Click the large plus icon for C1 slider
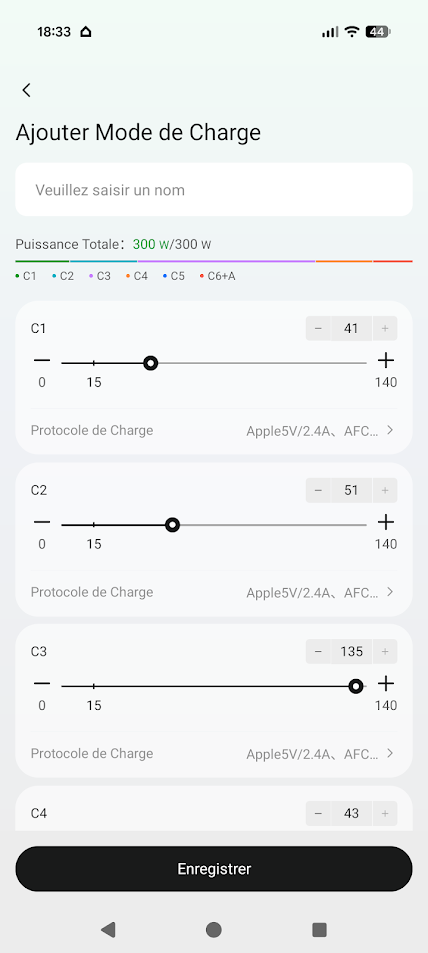 386,360
